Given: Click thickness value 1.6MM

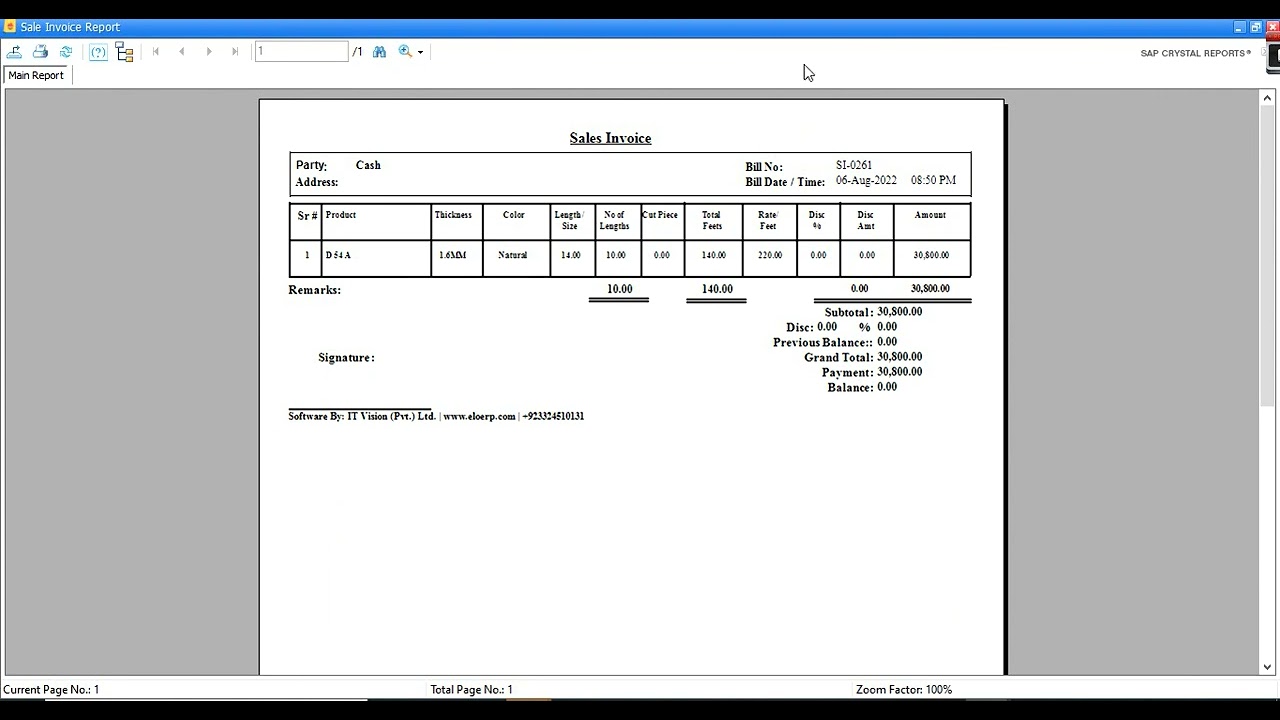Looking at the screenshot, I should 453,255.
